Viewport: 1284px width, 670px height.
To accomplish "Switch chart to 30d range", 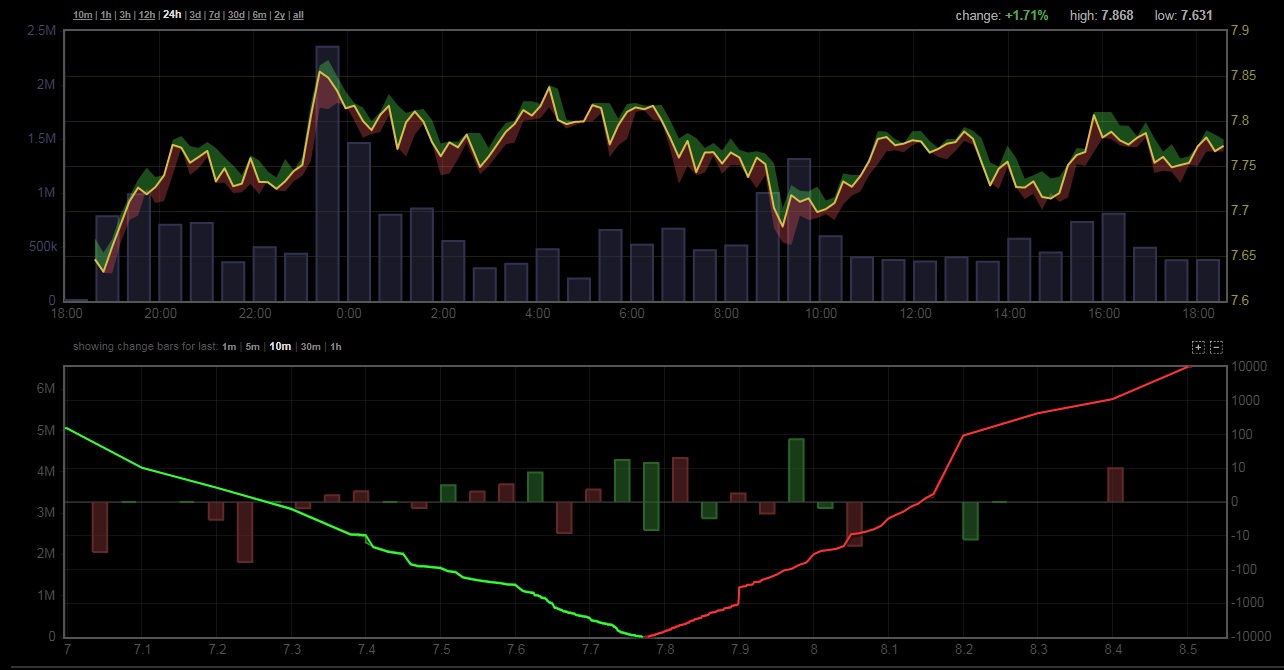I will pos(236,15).
